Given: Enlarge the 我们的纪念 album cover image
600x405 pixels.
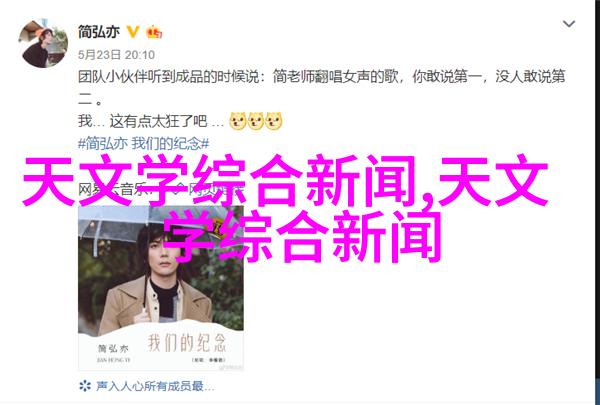Looking at the screenshot, I should pos(161,288).
